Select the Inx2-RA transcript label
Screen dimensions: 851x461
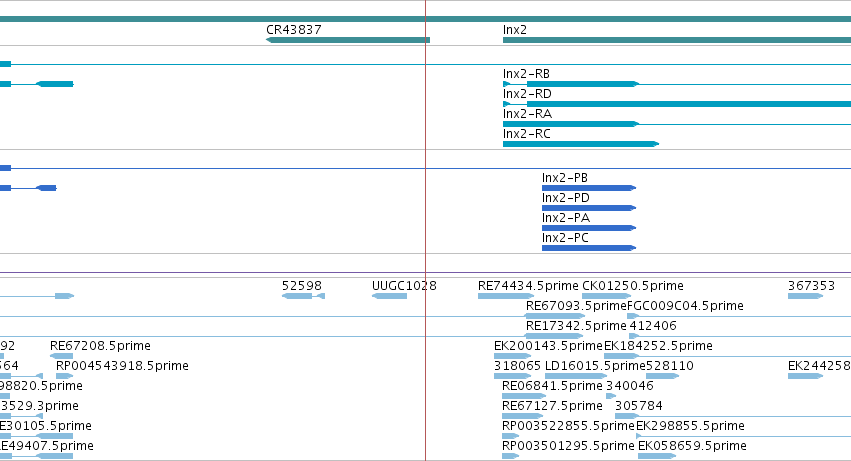click(x=527, y=114)
